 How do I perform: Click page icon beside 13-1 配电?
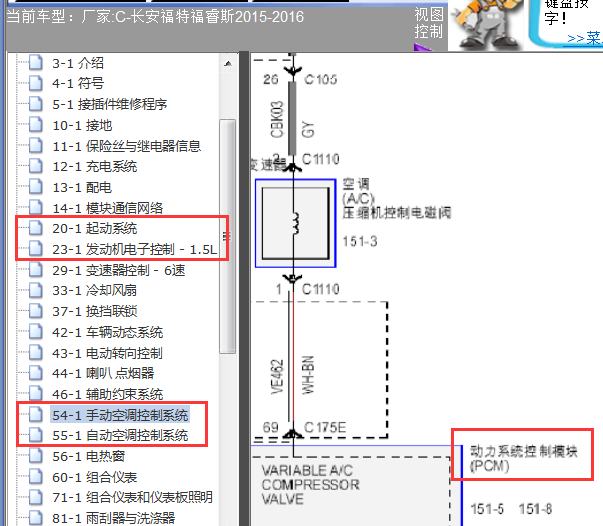(x=36, y=187)
